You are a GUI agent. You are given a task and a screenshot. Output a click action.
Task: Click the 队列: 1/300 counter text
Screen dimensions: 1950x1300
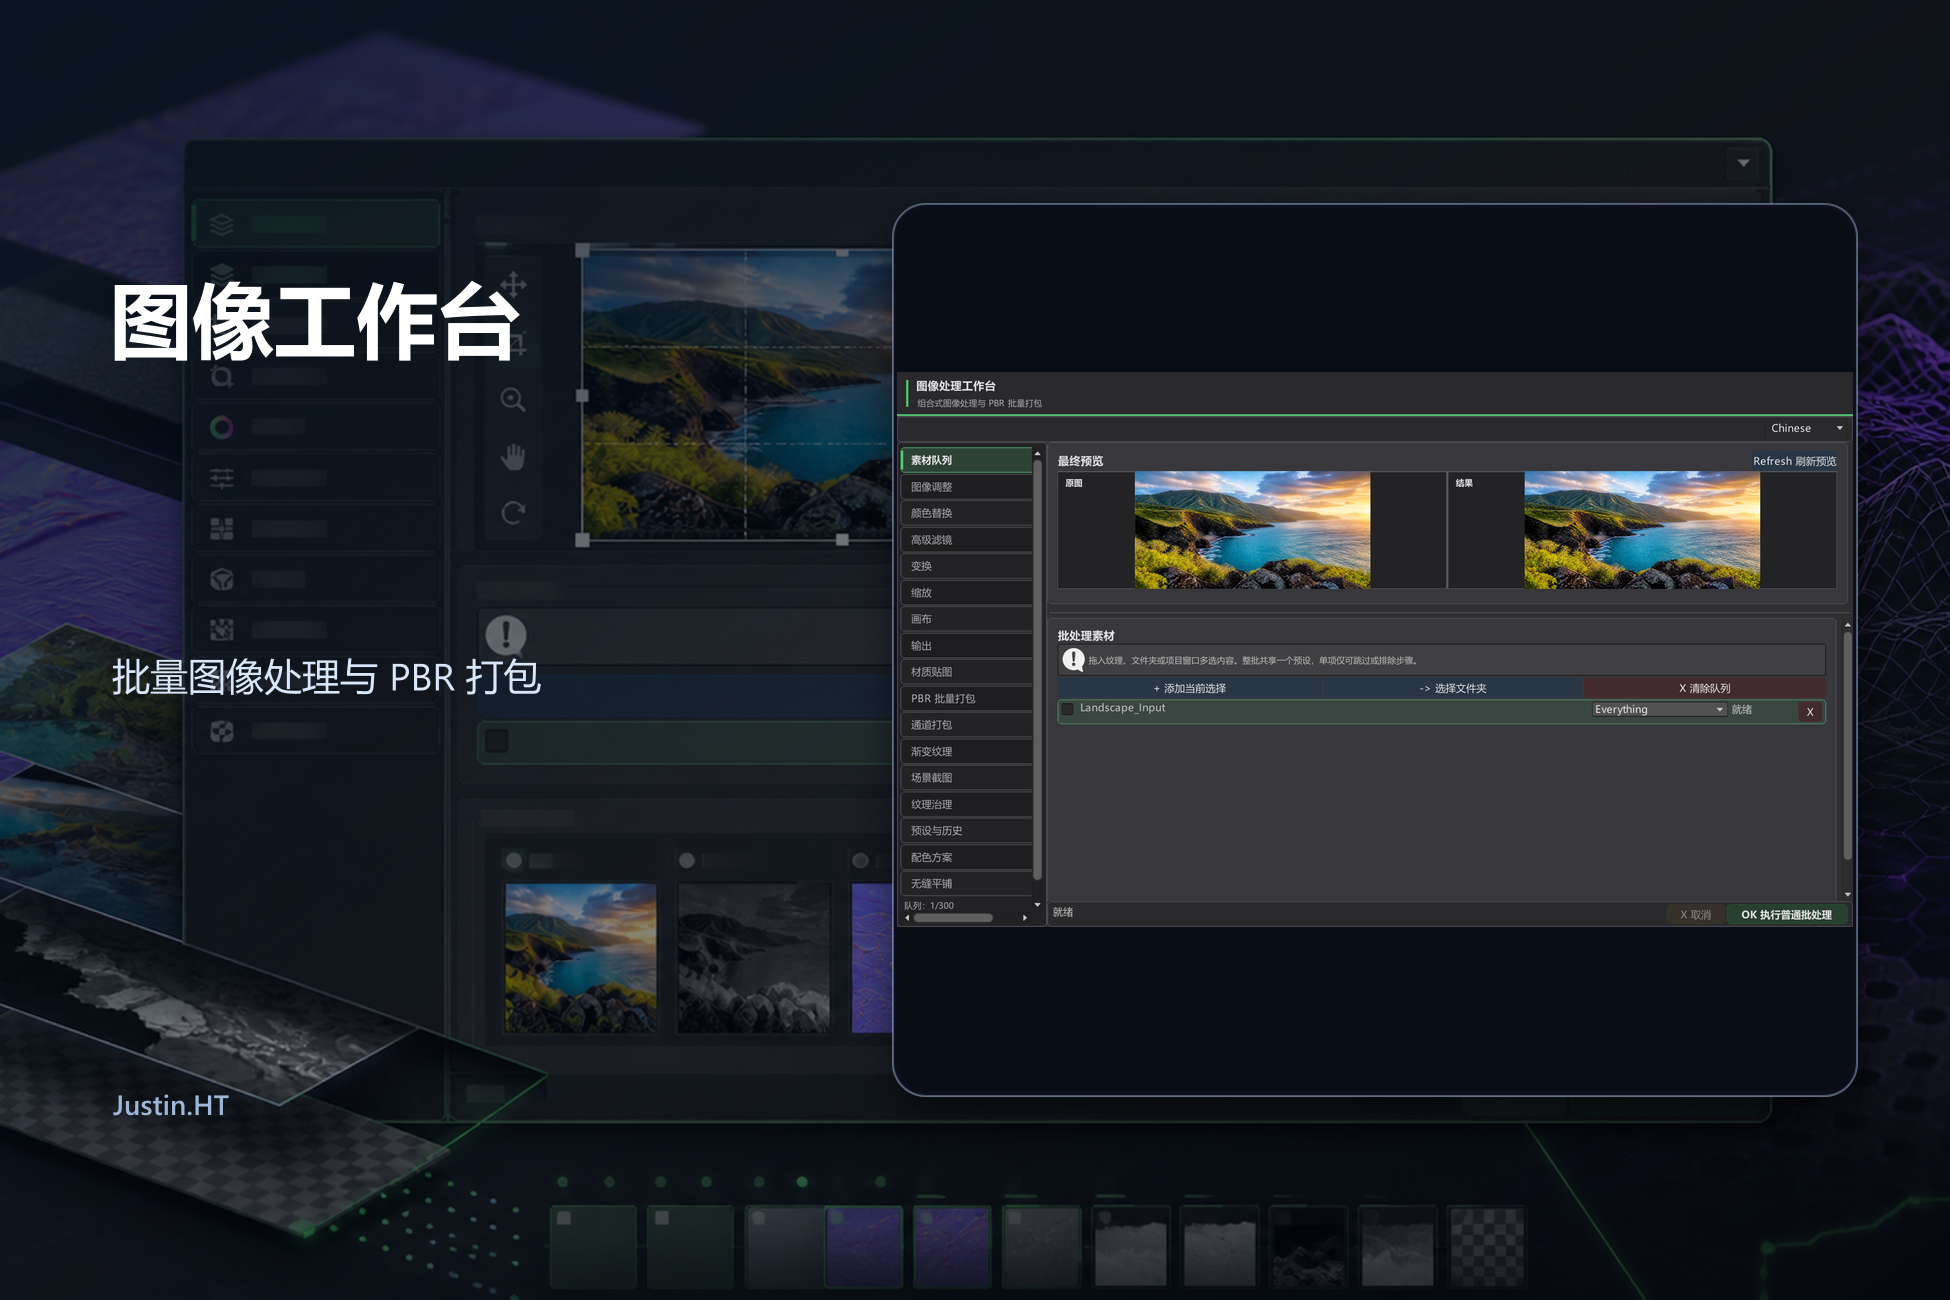click(x=929, y=906)
